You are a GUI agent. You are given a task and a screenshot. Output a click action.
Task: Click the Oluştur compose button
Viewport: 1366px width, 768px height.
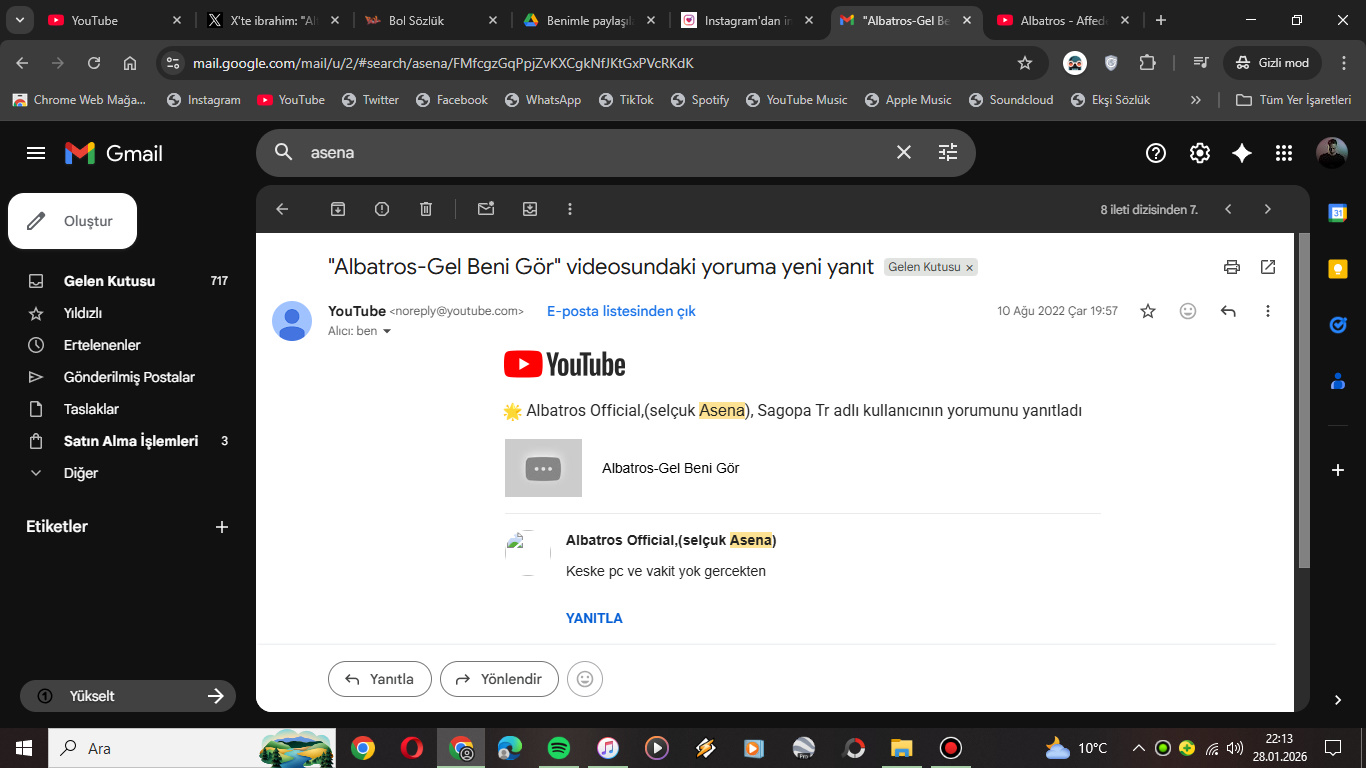pos(72,221)
